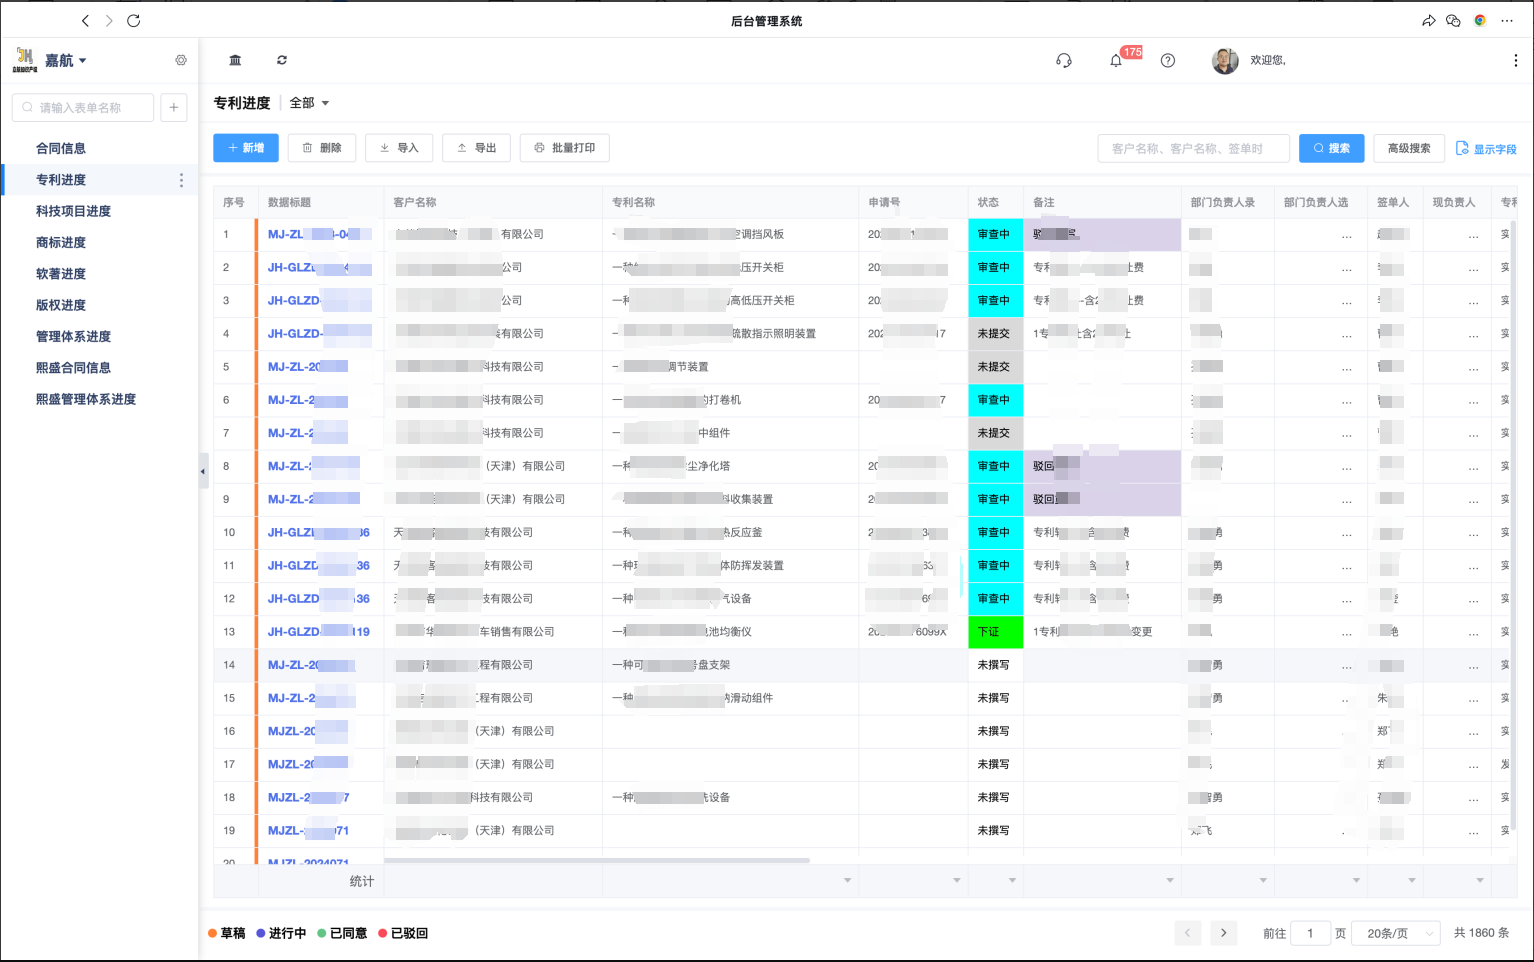Click the help question mark icon
The width and height of the screenshot is (1534, 962).
[x=1167, y=61]
